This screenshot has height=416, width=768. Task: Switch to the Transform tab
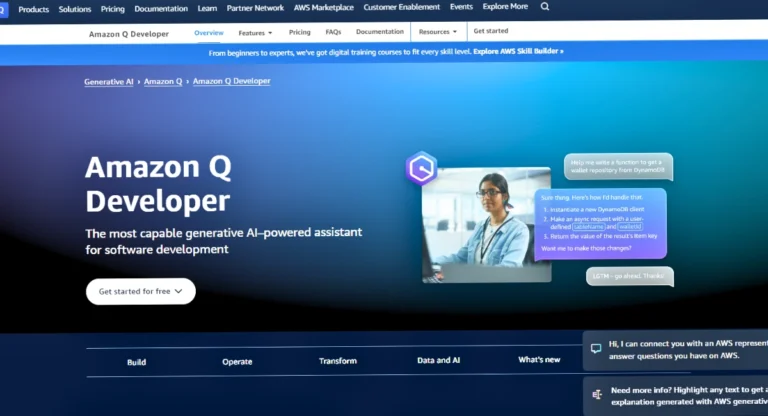(338, 361)
